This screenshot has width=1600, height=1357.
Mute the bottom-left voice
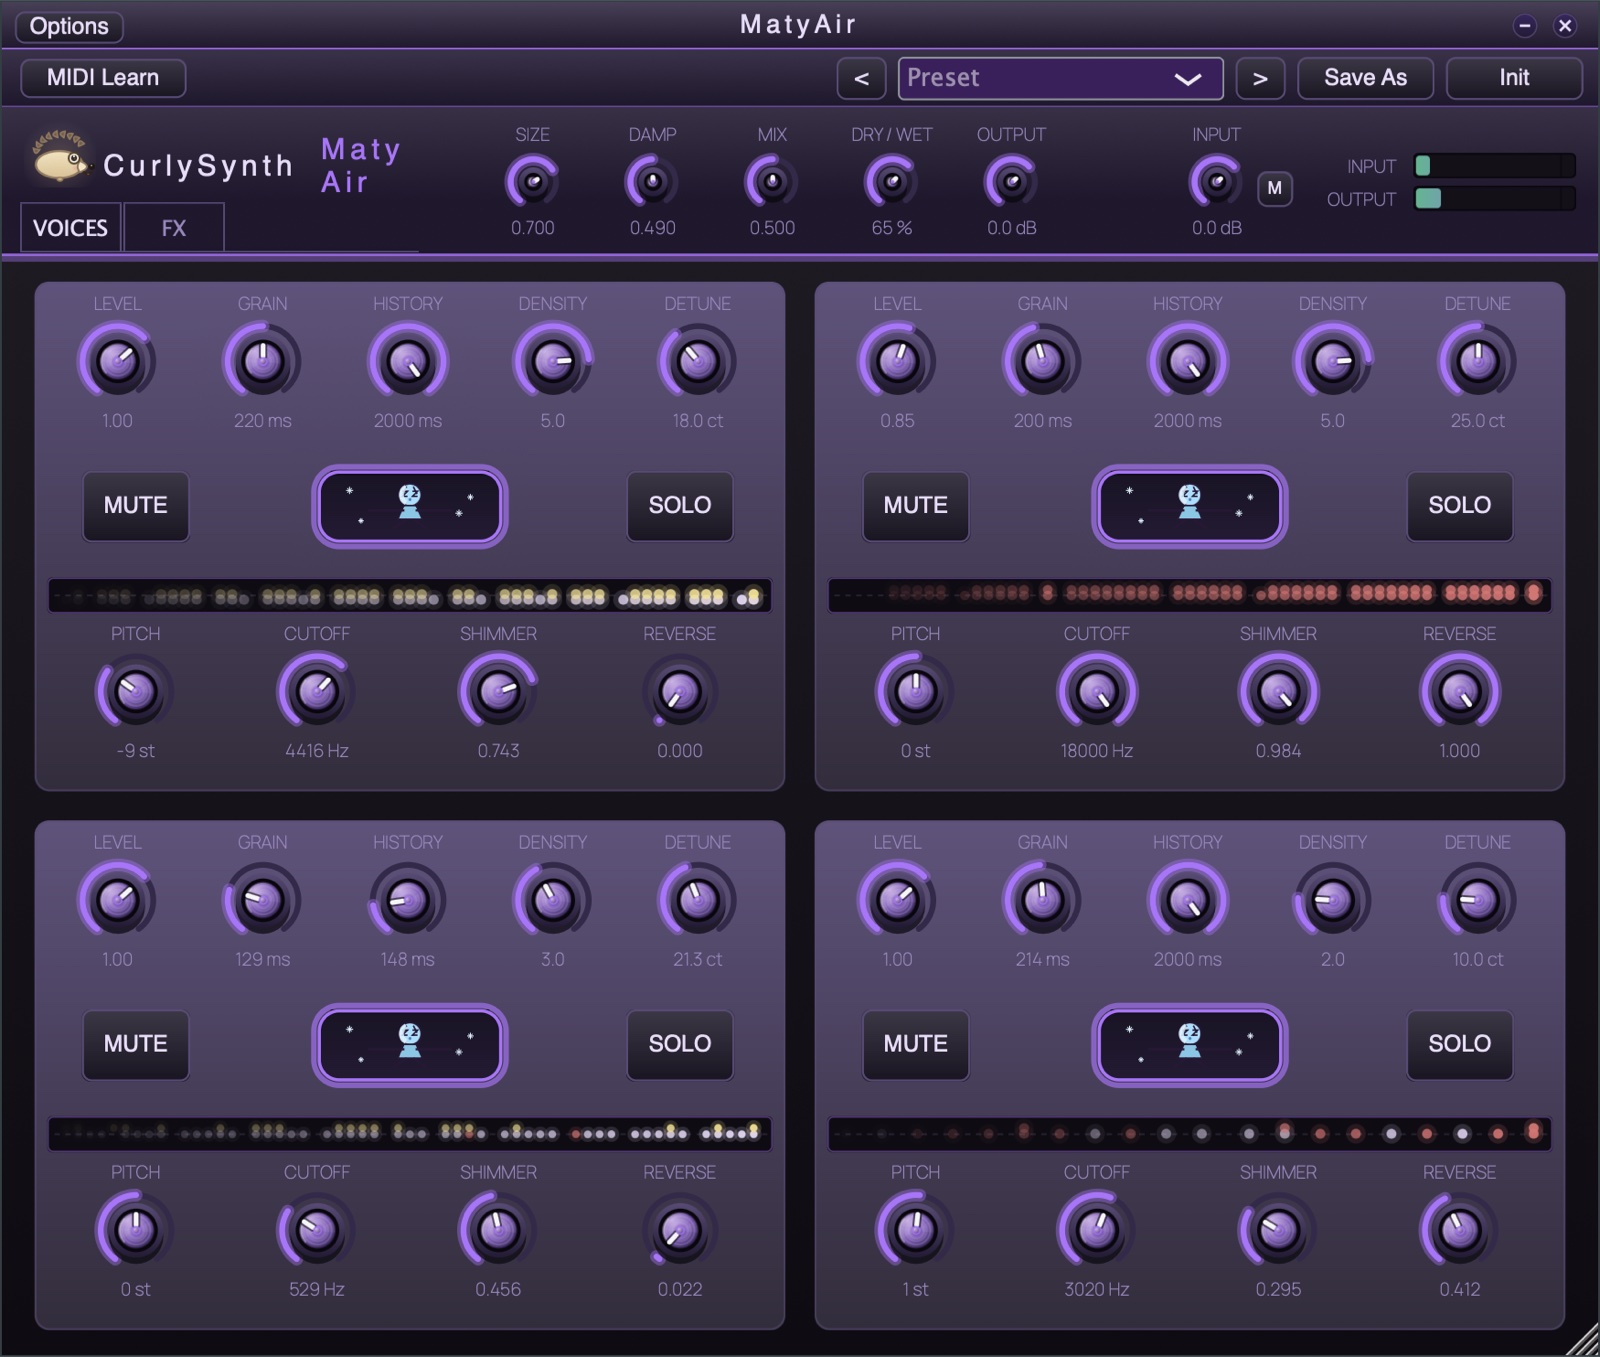tap(136, 1044)
